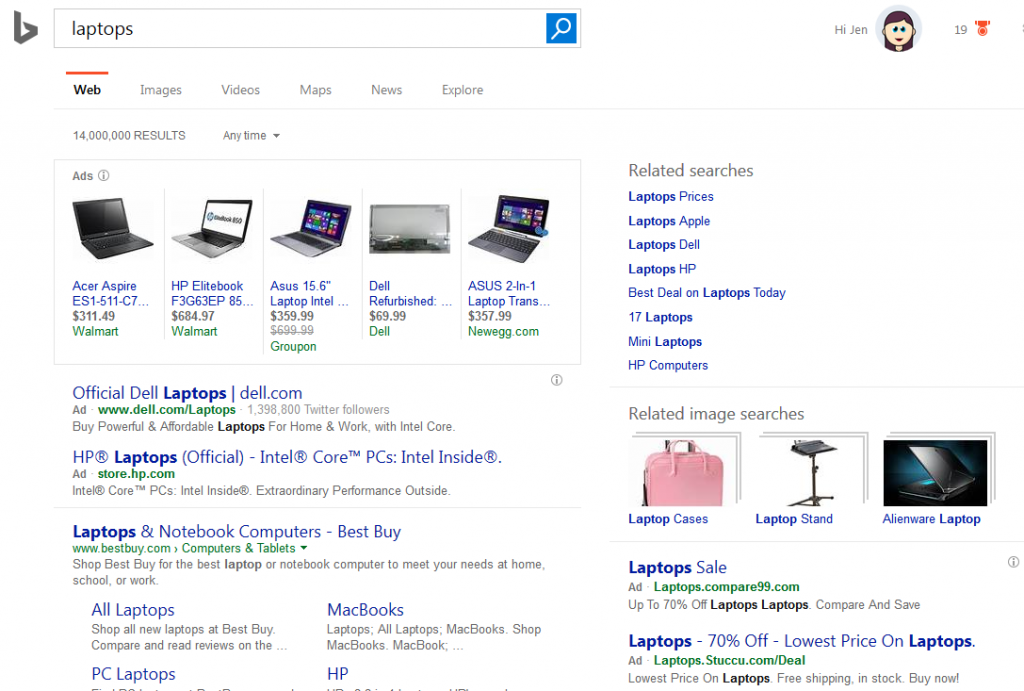Image resolution: width=1024 pixels, height=691 pixels.
Task: Expand the Any time filter dropdown
Action: (251, 136)
